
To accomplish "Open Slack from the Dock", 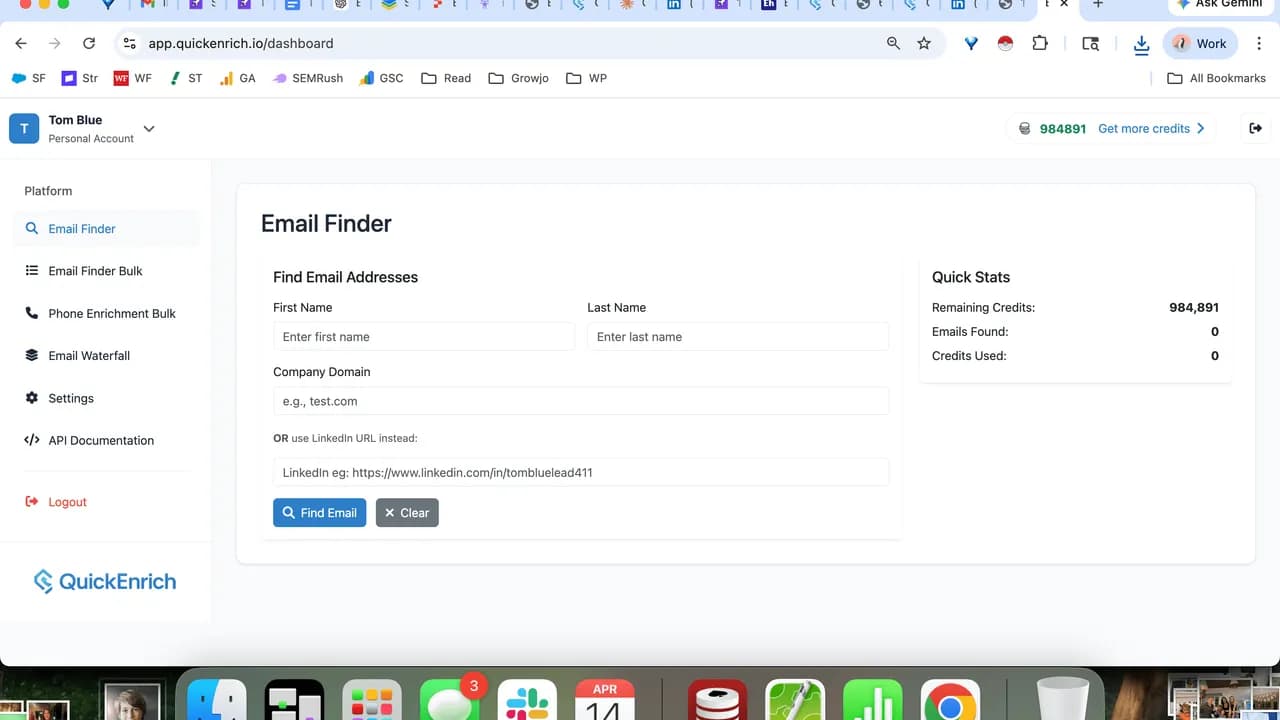I will (527, 701).
